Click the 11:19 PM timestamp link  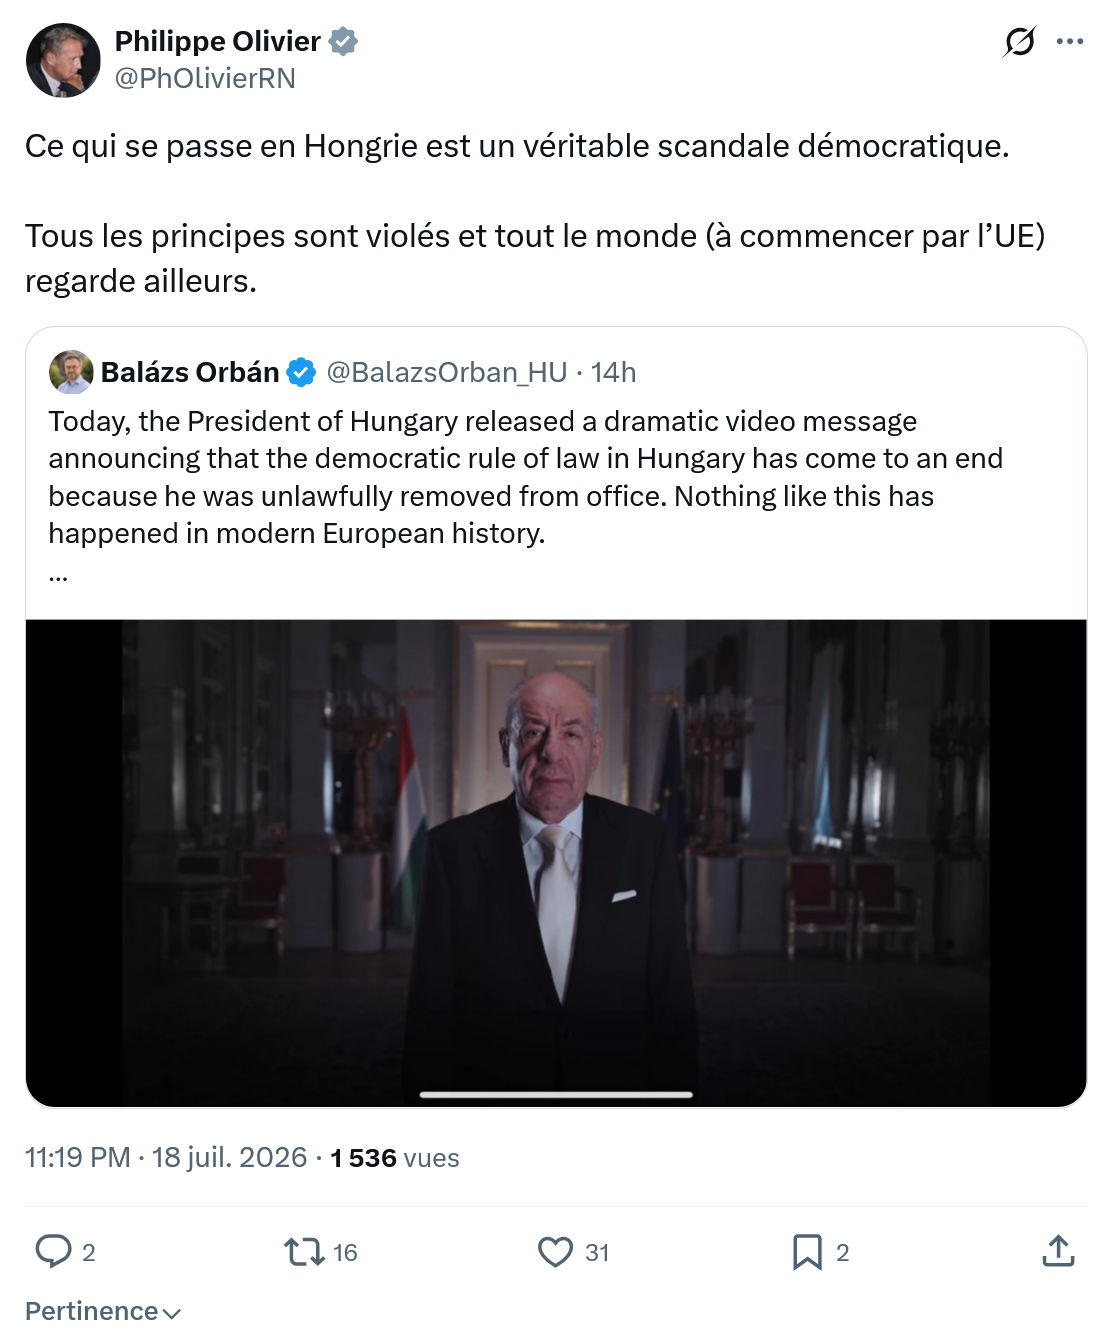point(78,1157)
